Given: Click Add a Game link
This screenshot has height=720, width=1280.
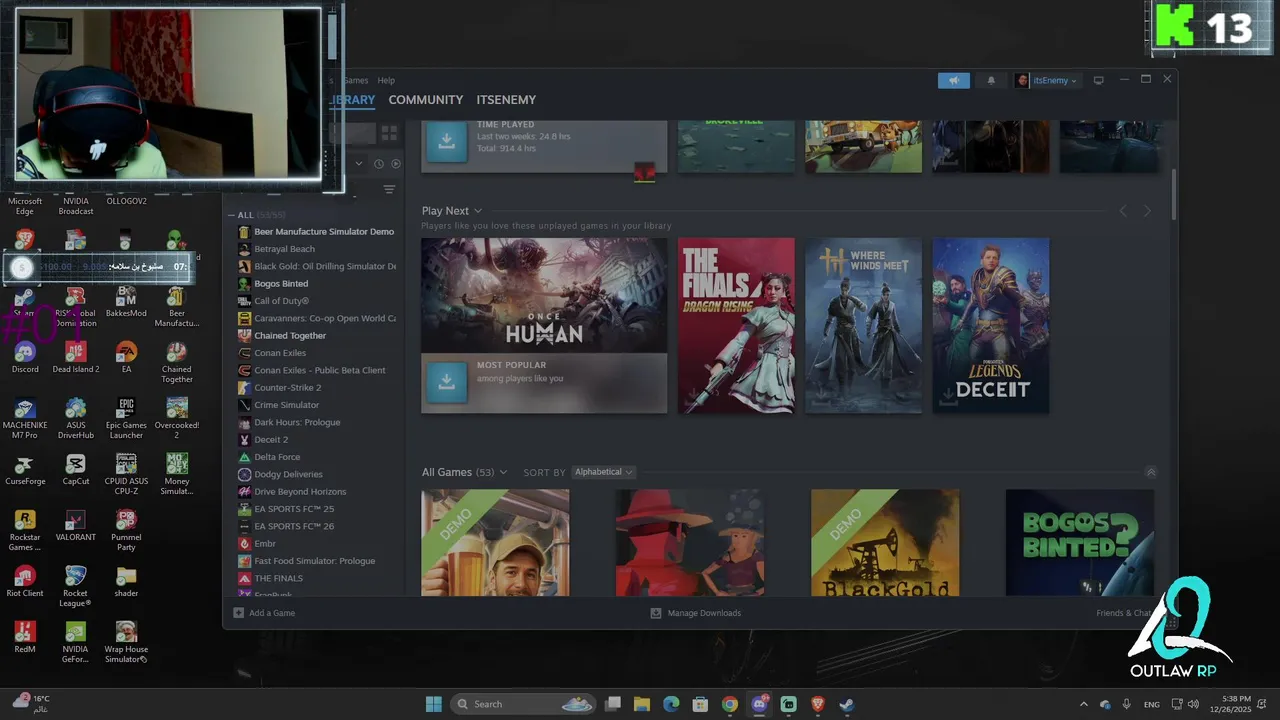Looking at the screenshot, I should coord(272,613).
